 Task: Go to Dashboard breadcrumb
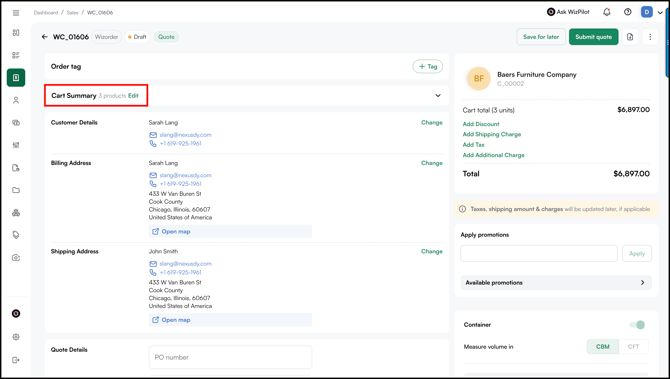point(46,13)
